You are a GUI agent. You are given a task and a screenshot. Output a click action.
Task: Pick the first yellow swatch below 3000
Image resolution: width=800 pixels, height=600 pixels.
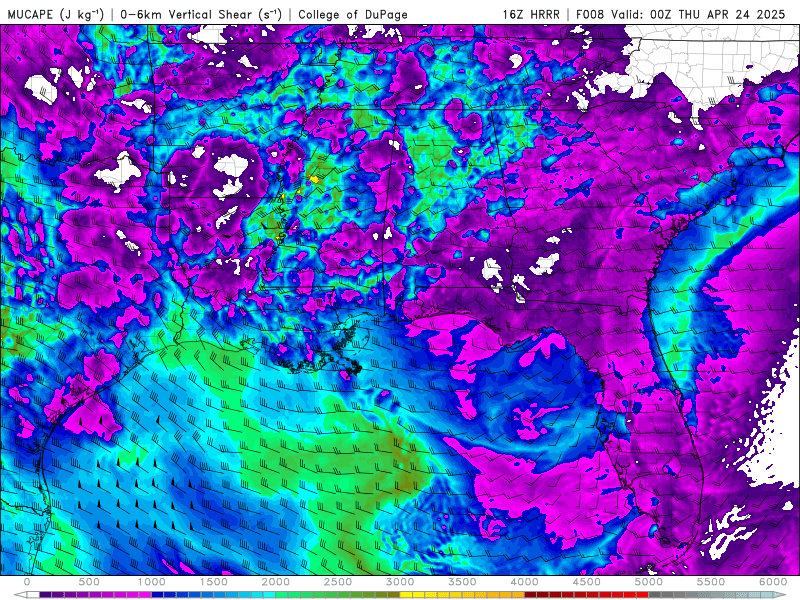tap(406, 595)
